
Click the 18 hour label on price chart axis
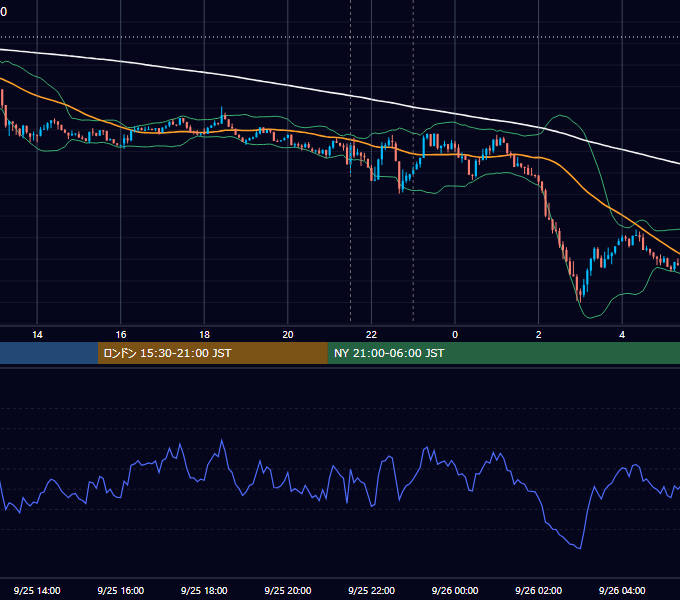(x=204, y=335)
